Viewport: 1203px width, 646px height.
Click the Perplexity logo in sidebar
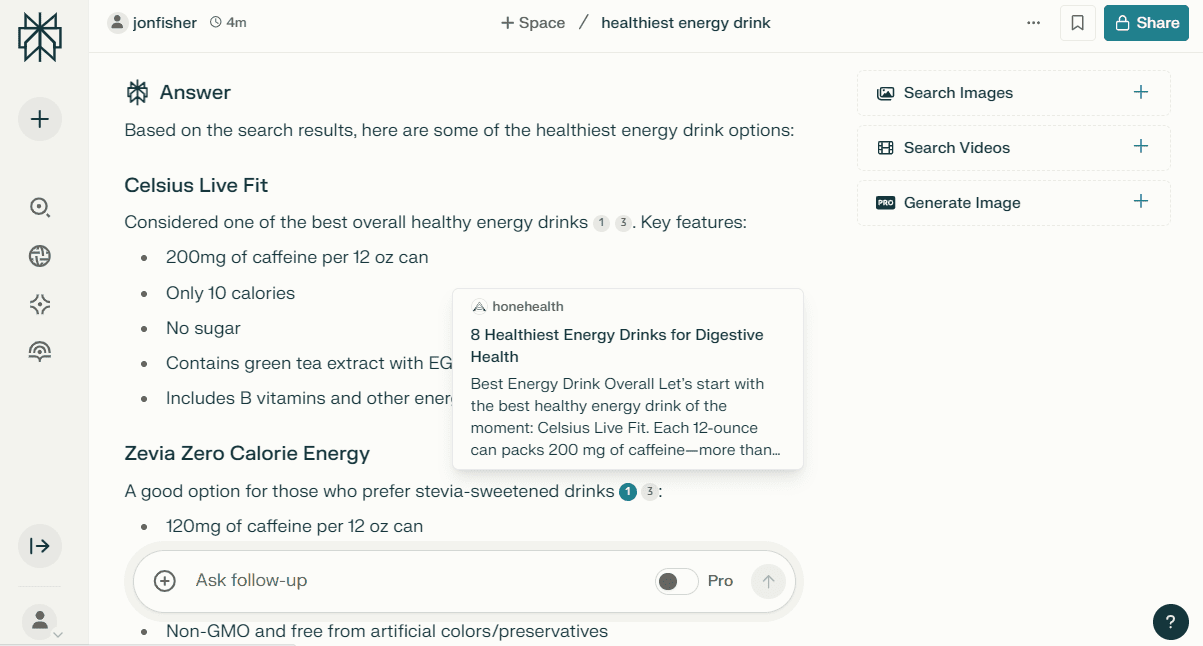click(x=40, y=37)
